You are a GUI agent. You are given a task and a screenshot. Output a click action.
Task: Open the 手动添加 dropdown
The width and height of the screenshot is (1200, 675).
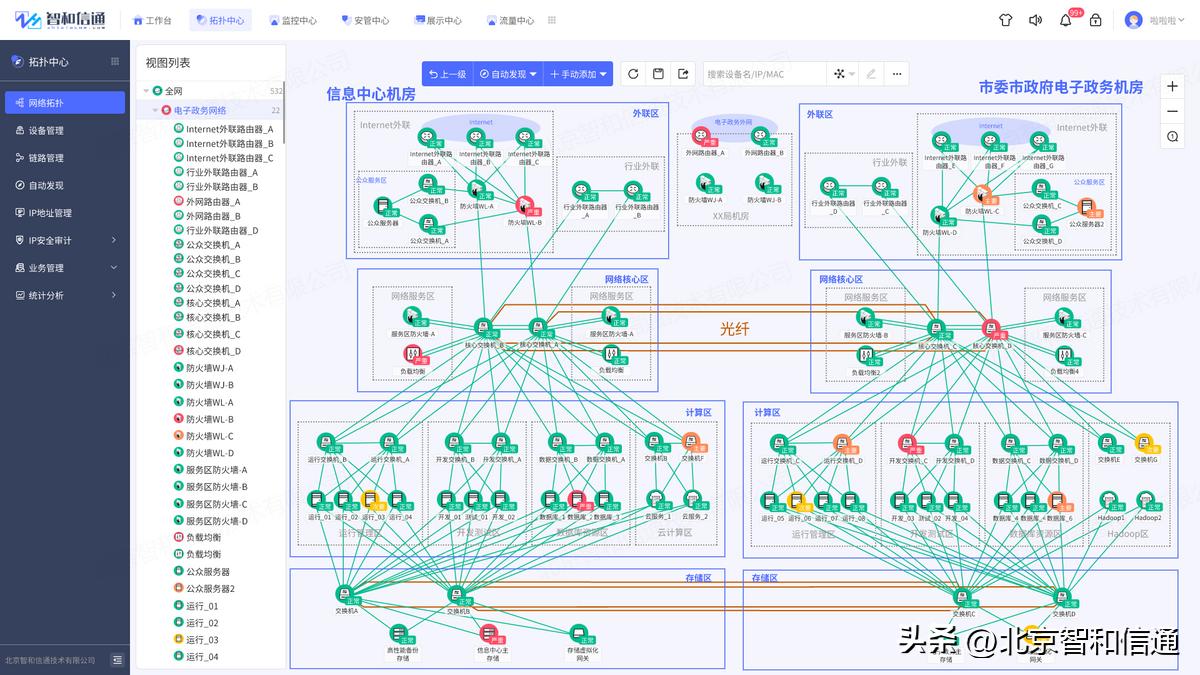(x=575, y=73)
